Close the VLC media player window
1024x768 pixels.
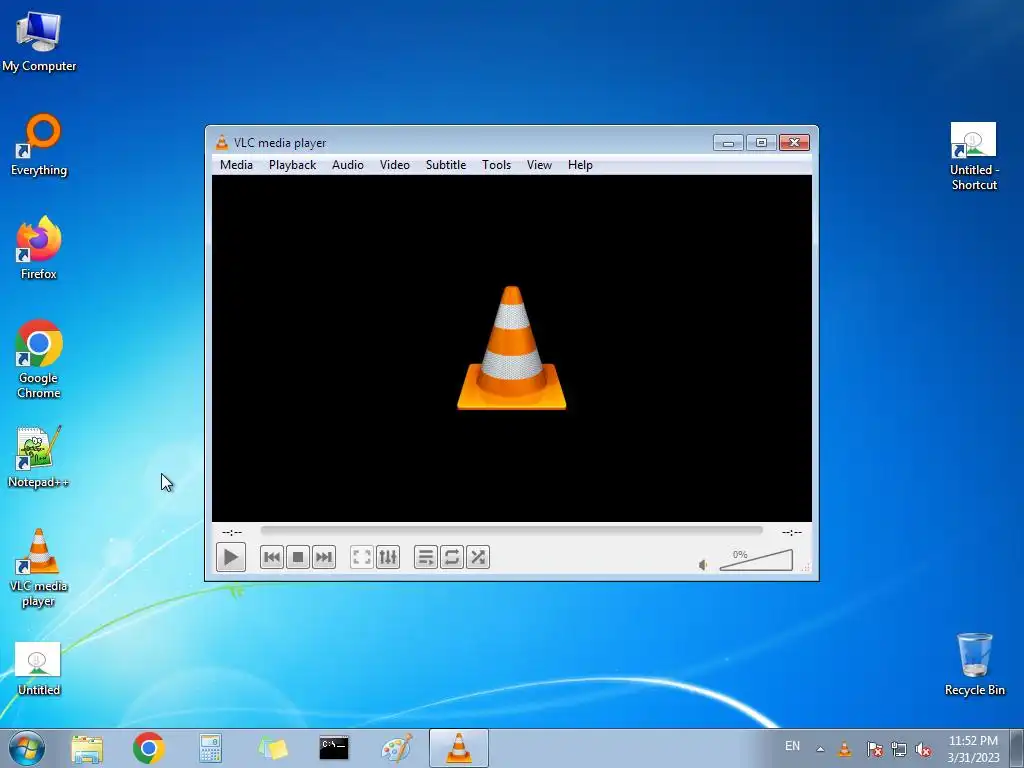[794, 142]
